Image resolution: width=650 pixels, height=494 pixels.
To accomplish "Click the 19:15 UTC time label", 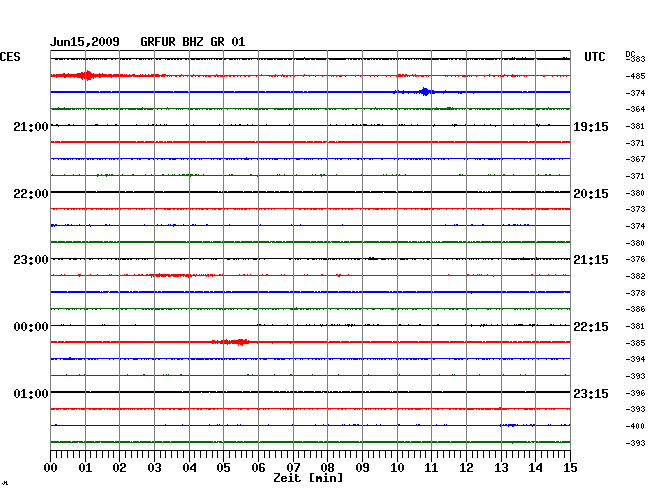I will [x=591, y=126].
